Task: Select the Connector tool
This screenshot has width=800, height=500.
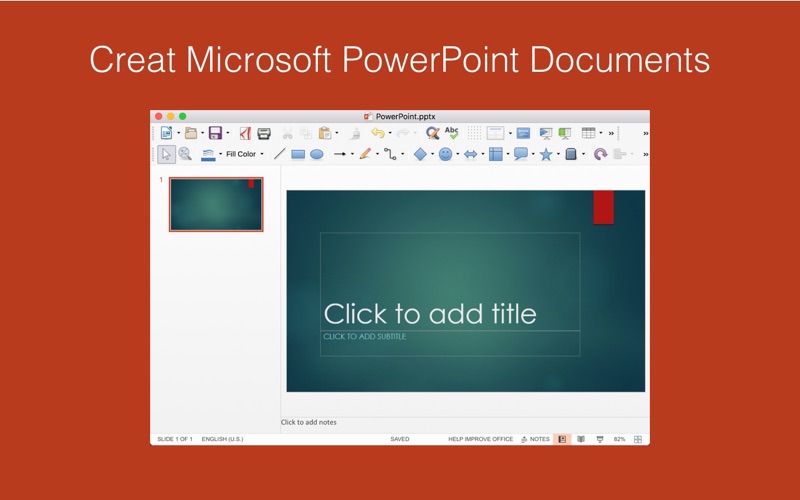Action: (x=390, y=154)
